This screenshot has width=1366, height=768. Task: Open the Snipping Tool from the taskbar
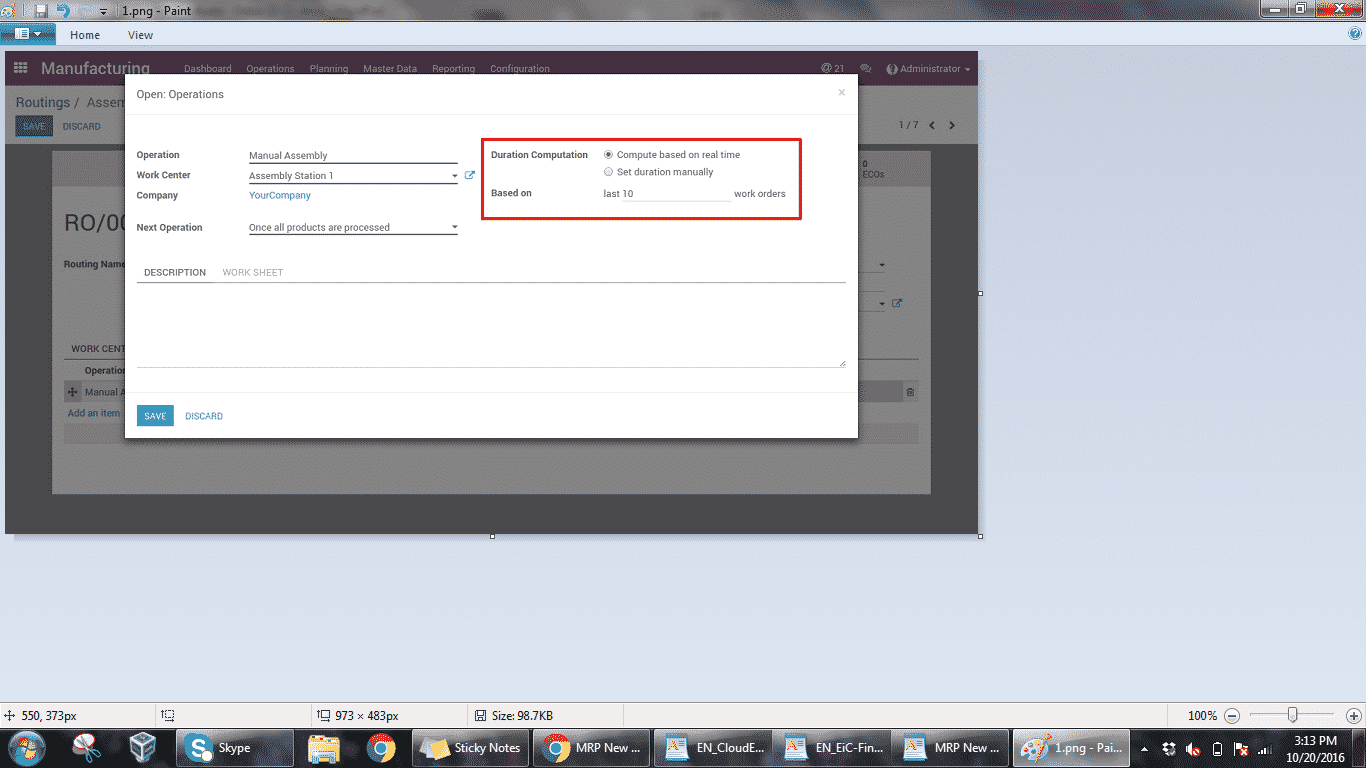86,747
